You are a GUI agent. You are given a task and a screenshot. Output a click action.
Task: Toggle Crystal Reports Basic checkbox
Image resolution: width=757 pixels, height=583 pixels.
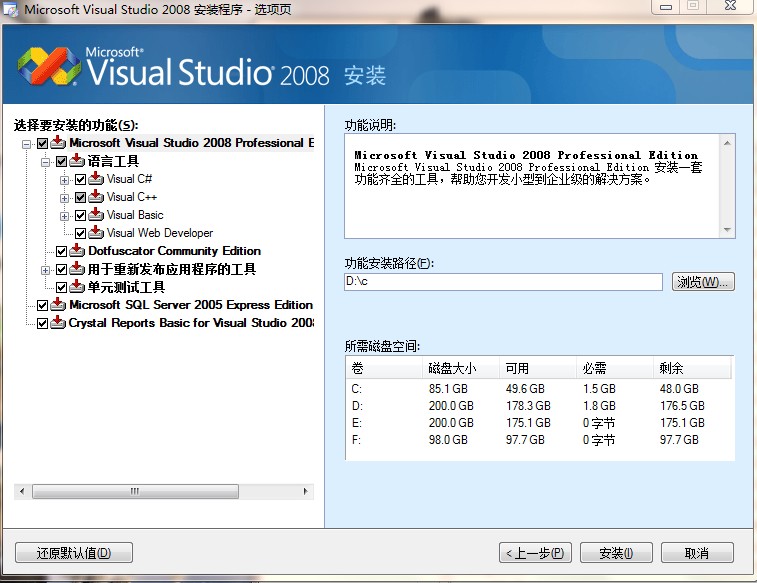[x=42, y=323]
